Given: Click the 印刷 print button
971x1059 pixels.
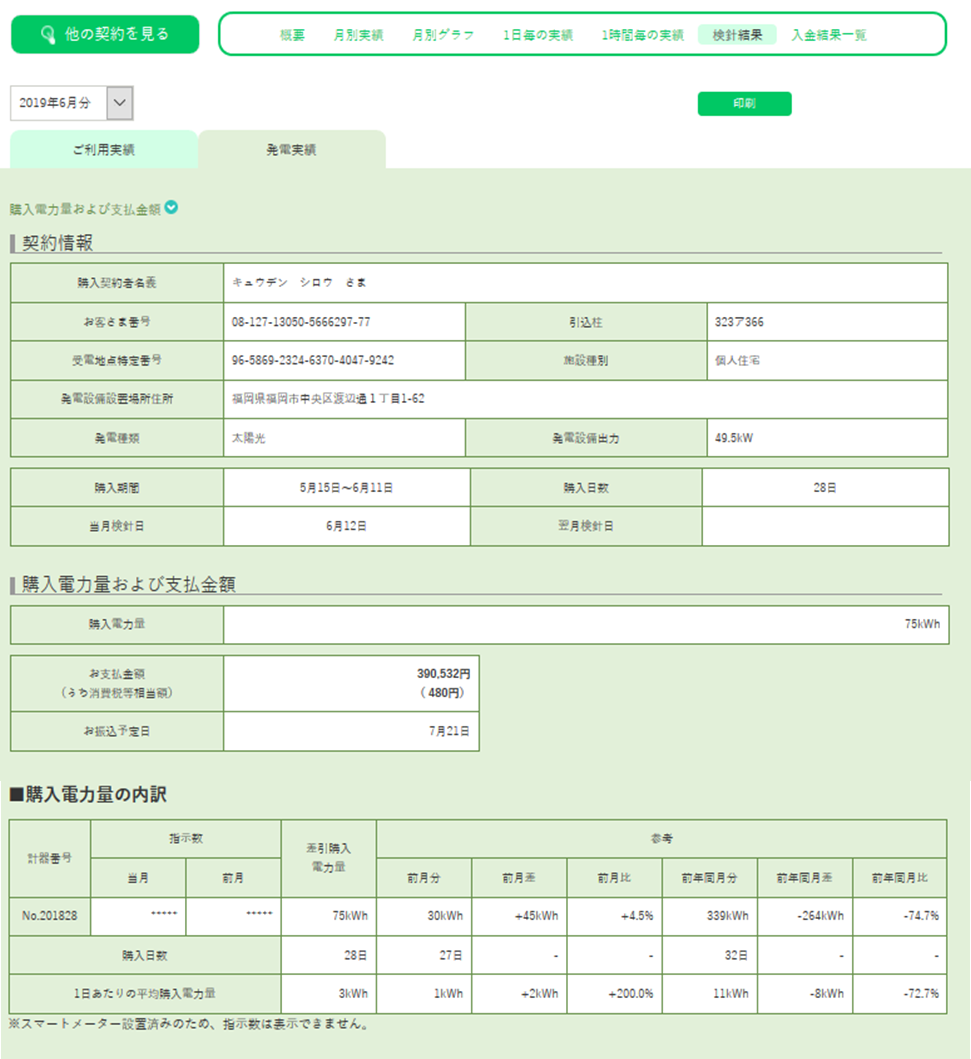Looking at the screenshot, I should click(744, 103).
